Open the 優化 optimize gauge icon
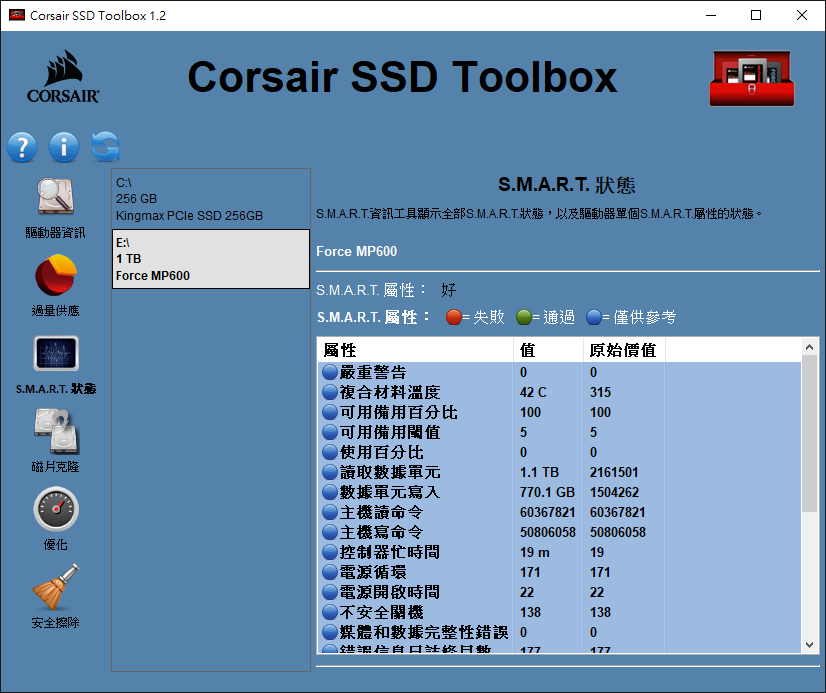 [56, 509]
